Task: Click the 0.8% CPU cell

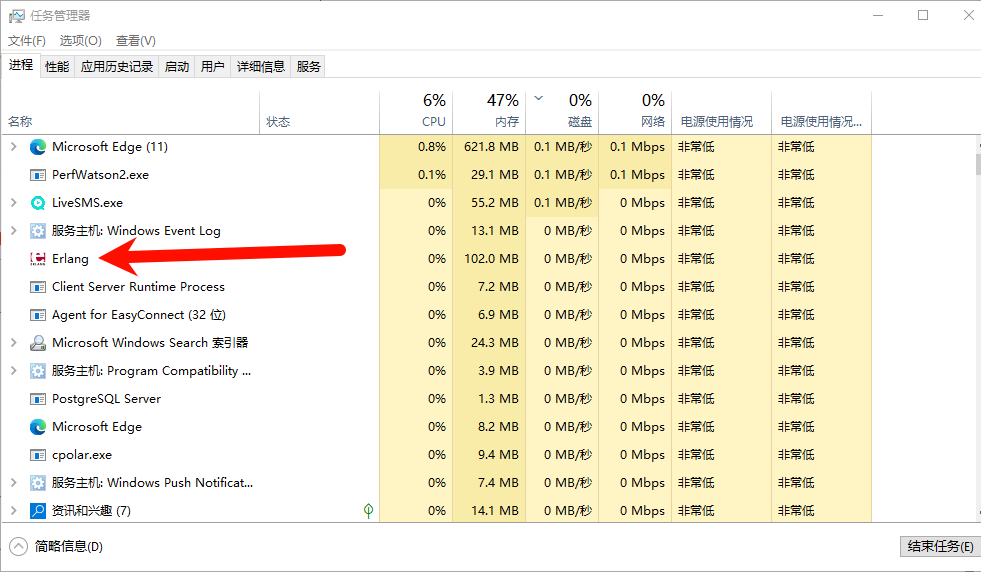Action: [415, 147]
